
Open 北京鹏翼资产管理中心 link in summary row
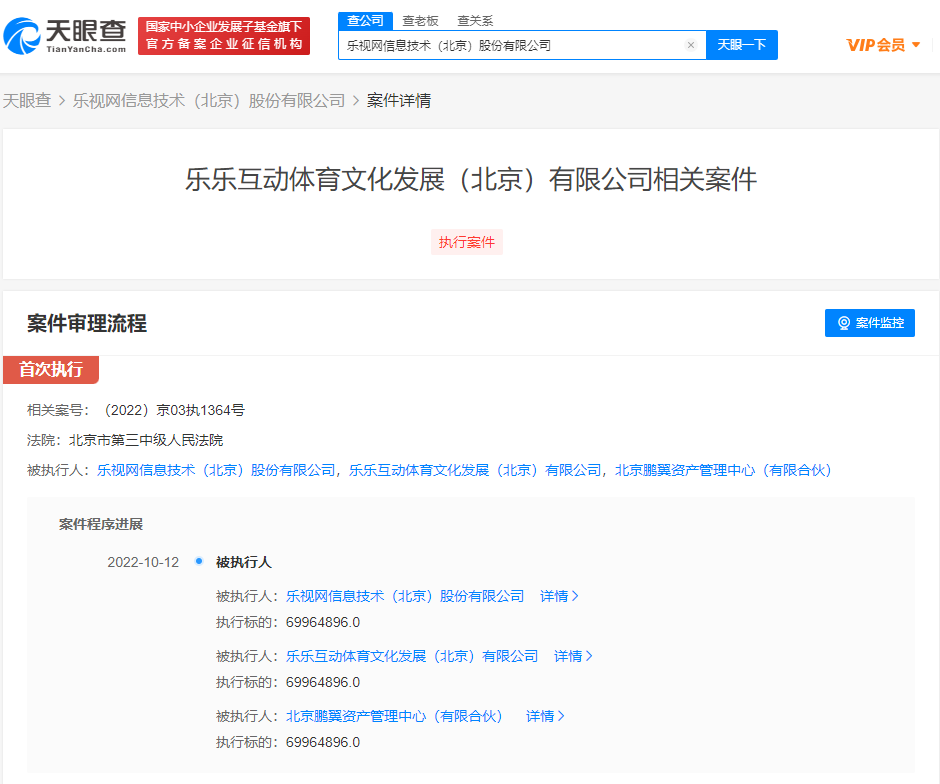[x=723, y=471]
